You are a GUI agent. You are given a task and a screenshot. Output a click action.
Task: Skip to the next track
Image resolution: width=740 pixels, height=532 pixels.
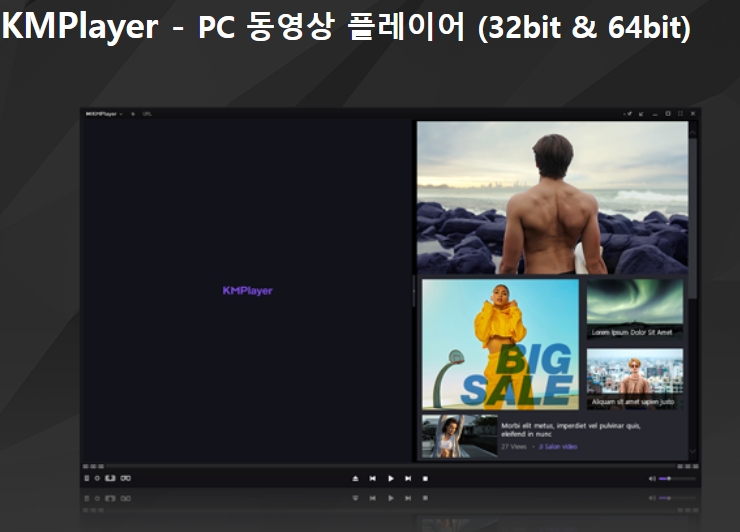(x=408, y=478)
